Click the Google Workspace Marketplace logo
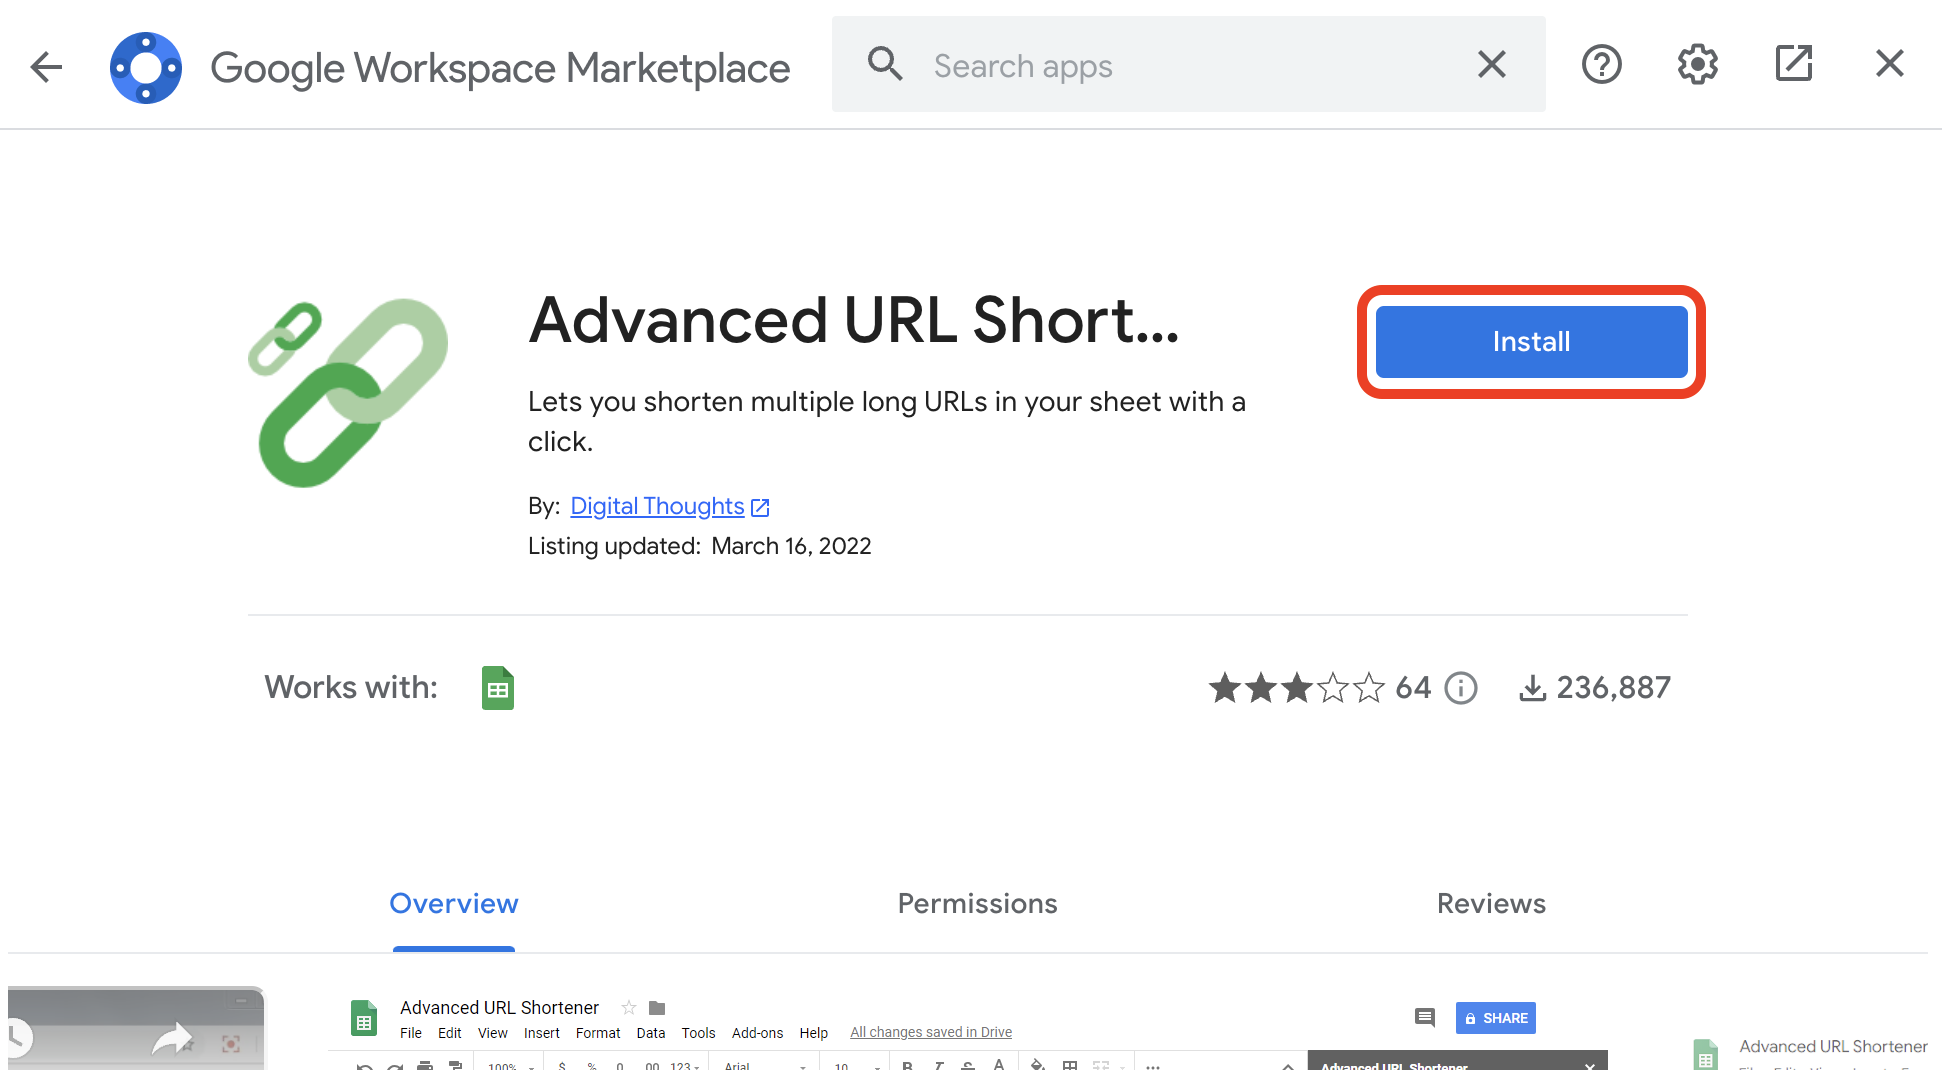 pyautogui.click(x=146, y=67)
